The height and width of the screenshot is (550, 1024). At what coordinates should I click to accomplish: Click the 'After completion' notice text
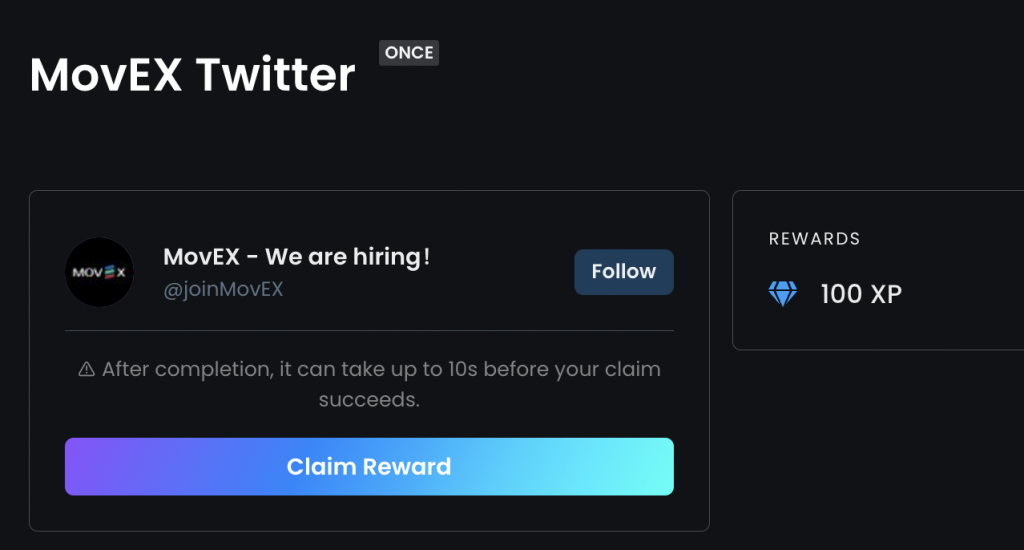coord(381,384)
